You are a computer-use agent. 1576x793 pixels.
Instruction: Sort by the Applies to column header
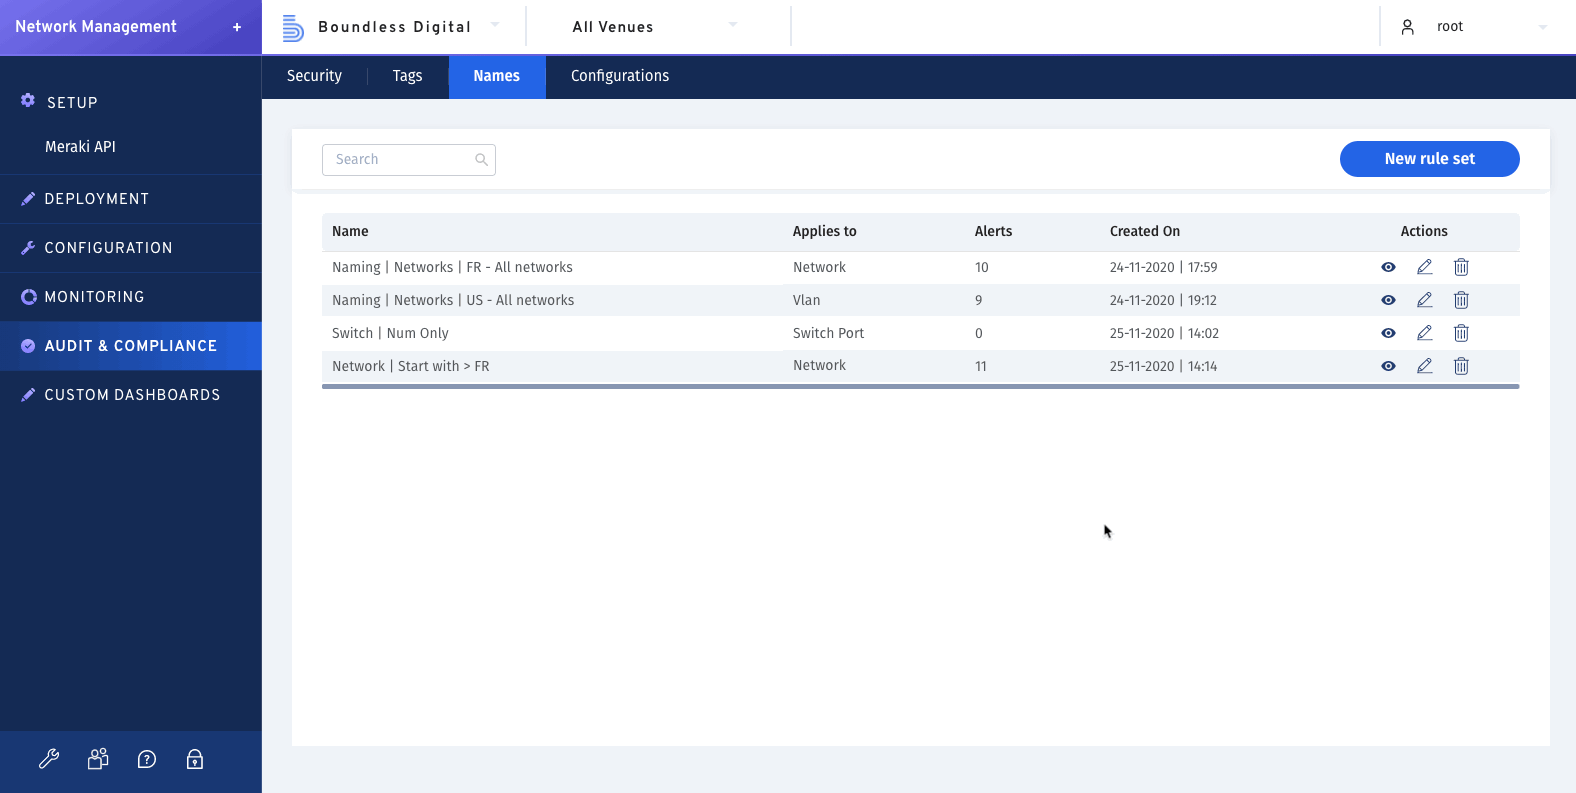[824, 231]
